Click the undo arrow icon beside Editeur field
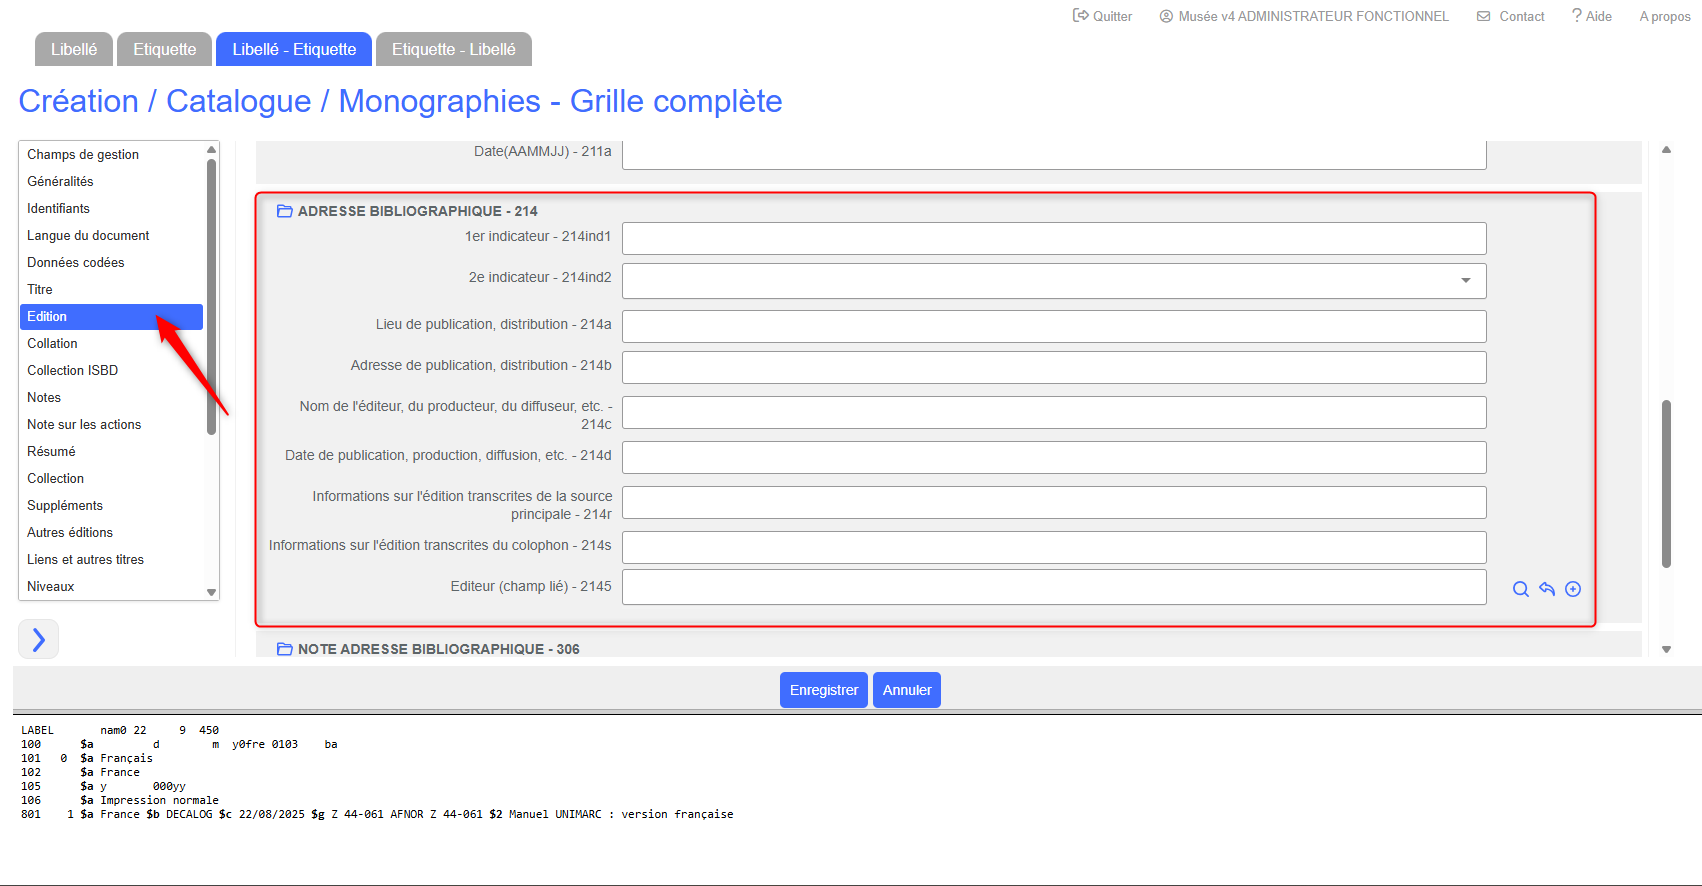Image resolution: width=1702 pixels, height=886 pixels. pyautogui.click(x=1547, y=589)
